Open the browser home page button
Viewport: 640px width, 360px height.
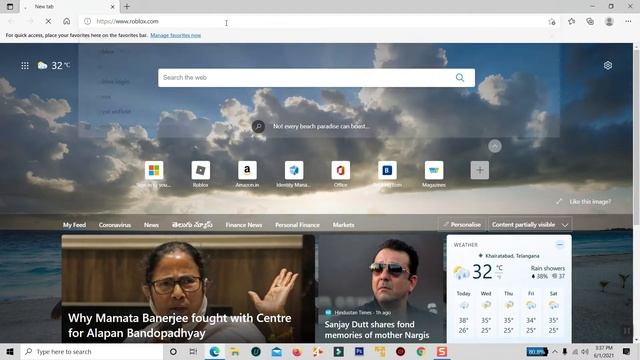(67, 21)
